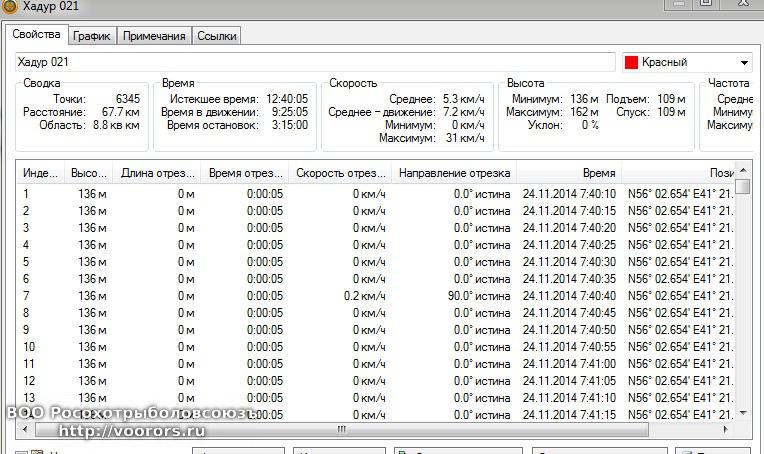Screen dimensions: 764x454
Task: Sort by the Индекс column header
Action: 41,173
